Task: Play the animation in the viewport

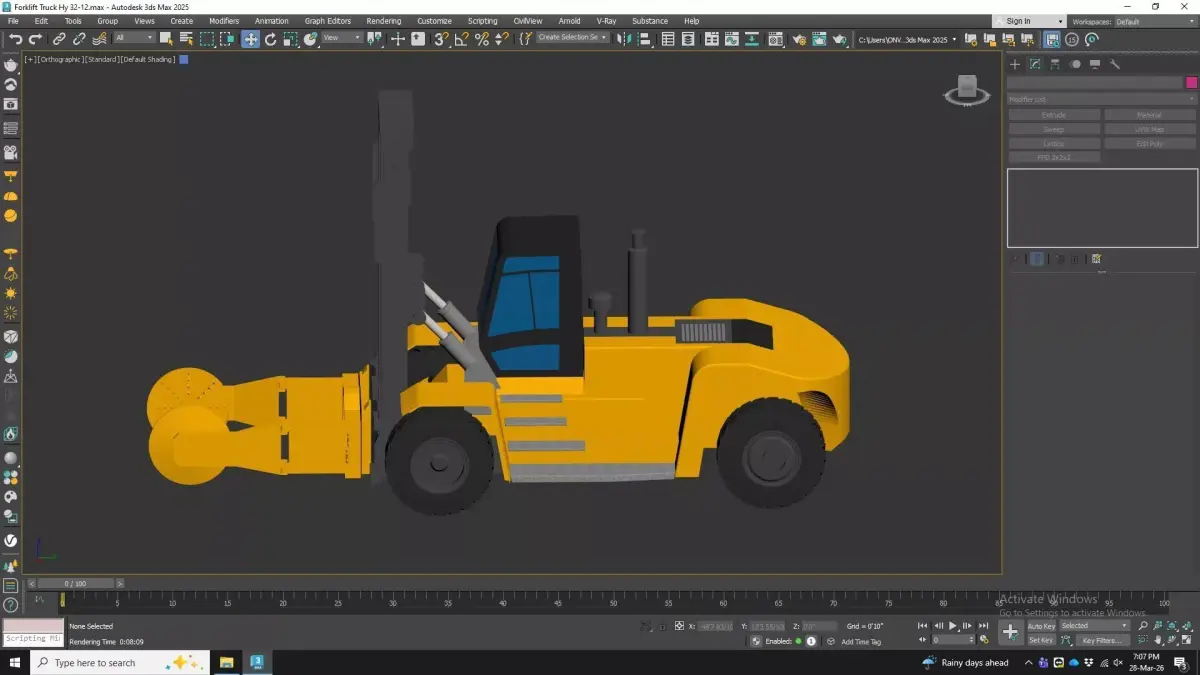Action: click(952, 626)
